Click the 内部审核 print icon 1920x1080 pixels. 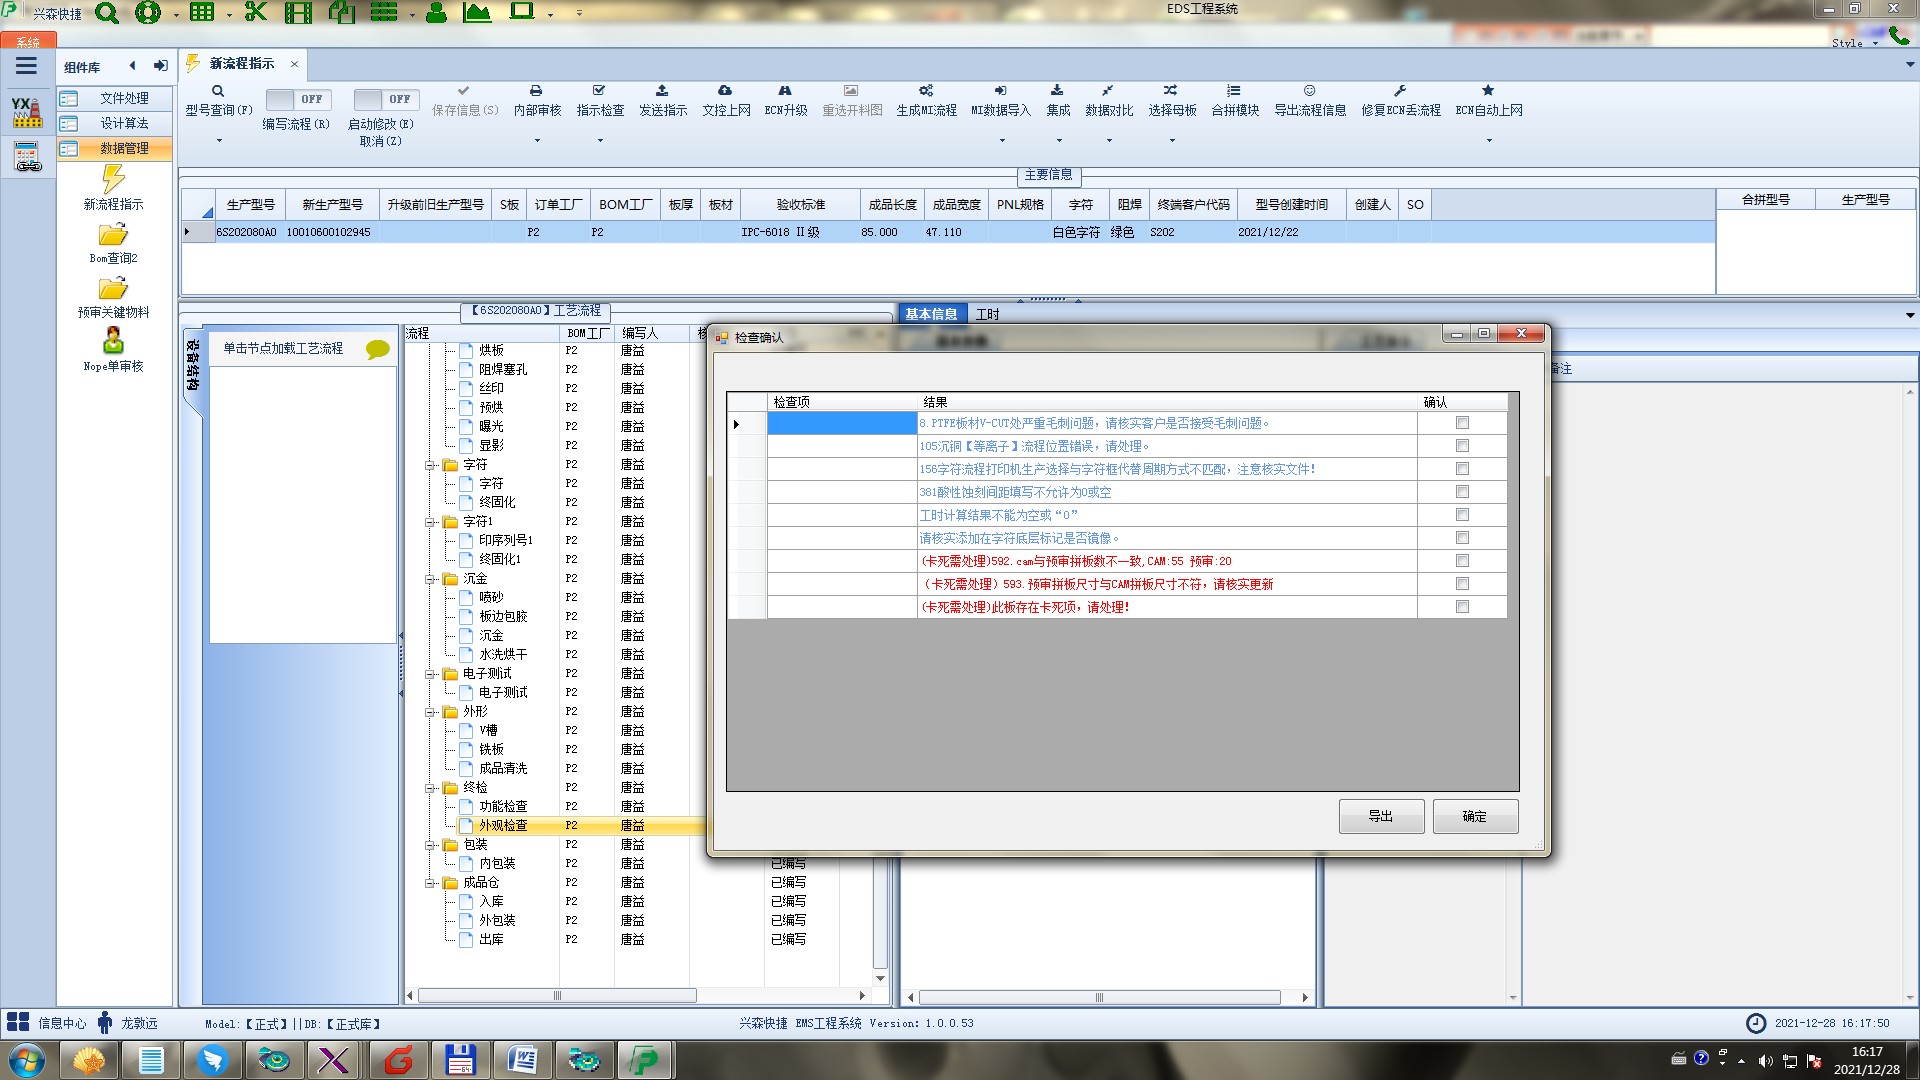tap(536, 91)
